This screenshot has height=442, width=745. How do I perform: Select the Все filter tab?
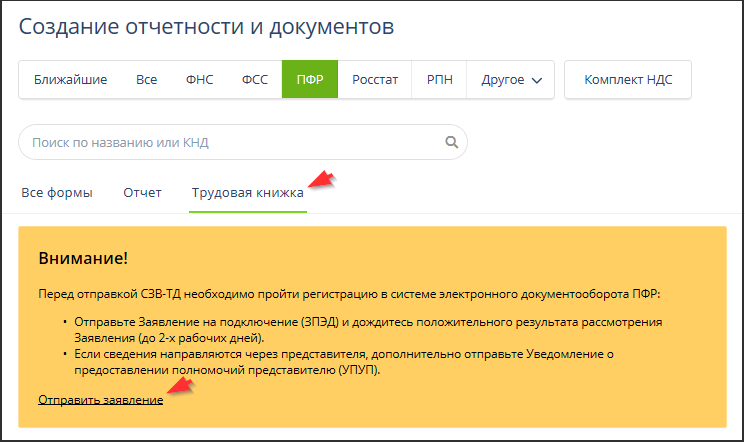coord(147,80)
